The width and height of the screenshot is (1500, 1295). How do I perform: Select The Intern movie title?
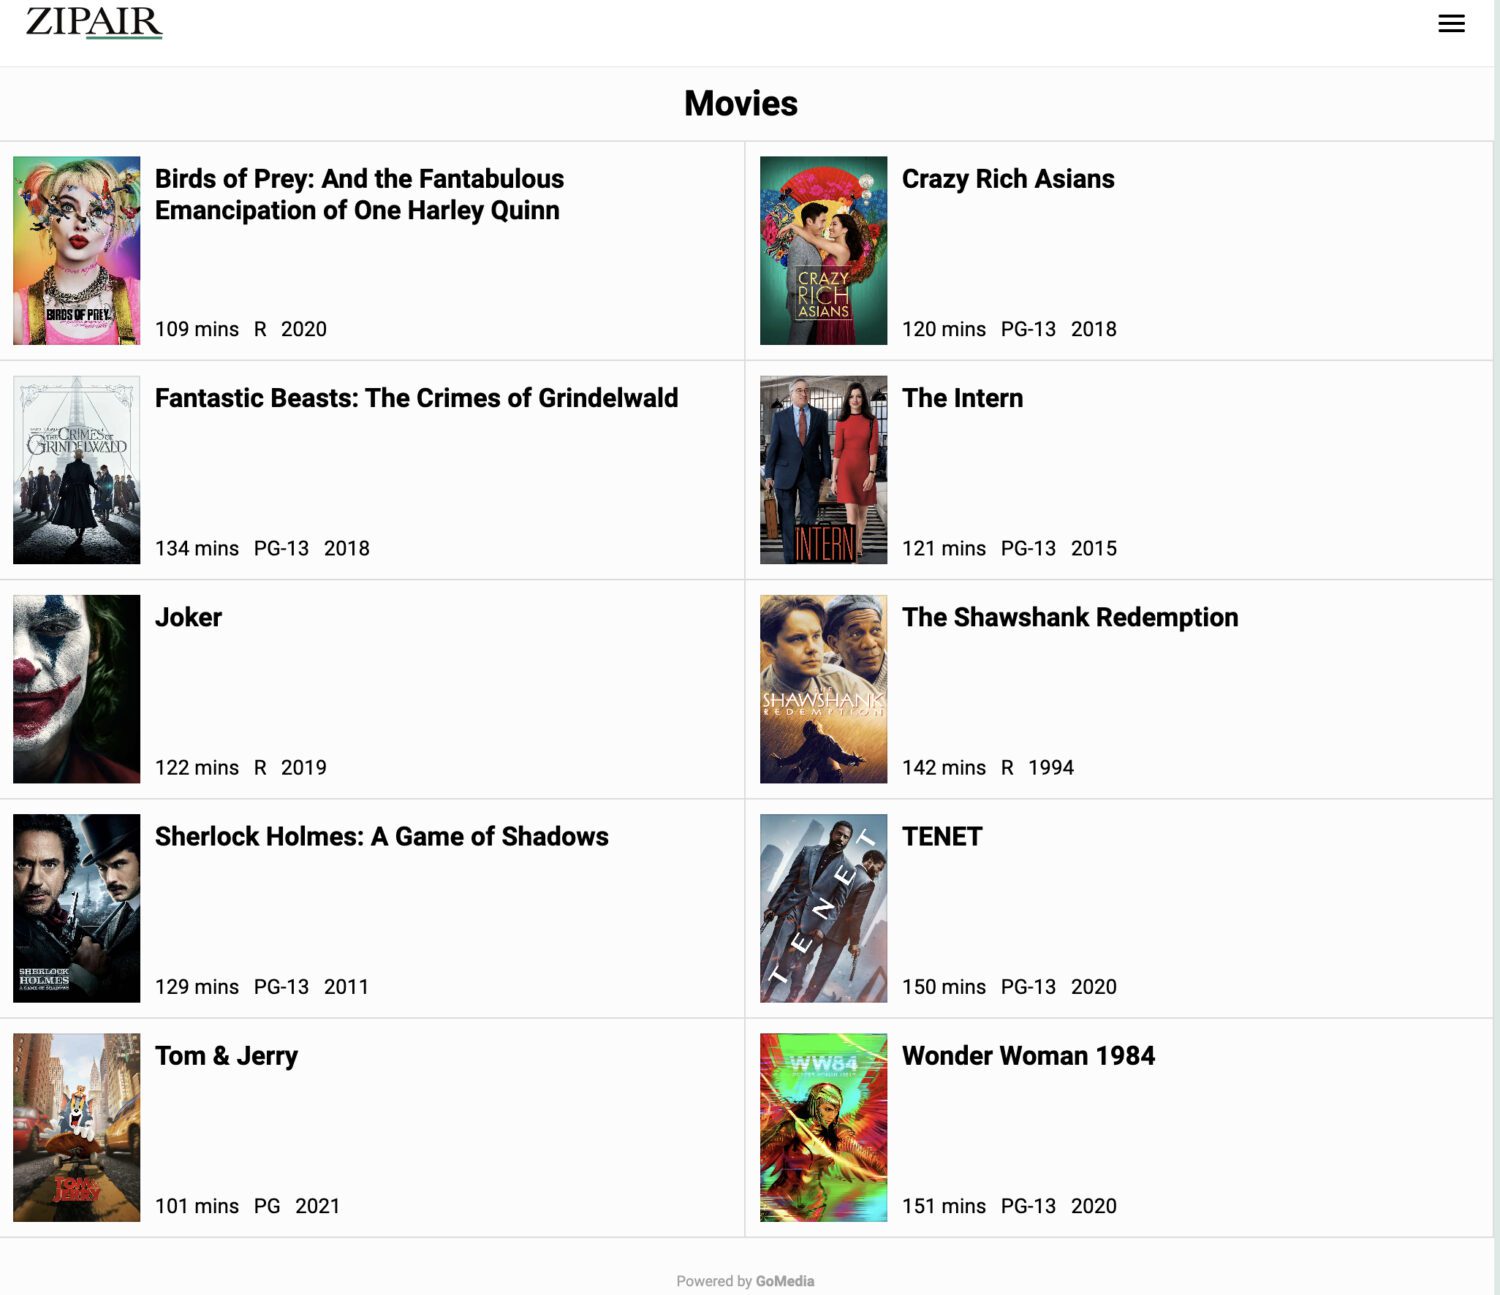pyautogui.click(x=962, y=398)
